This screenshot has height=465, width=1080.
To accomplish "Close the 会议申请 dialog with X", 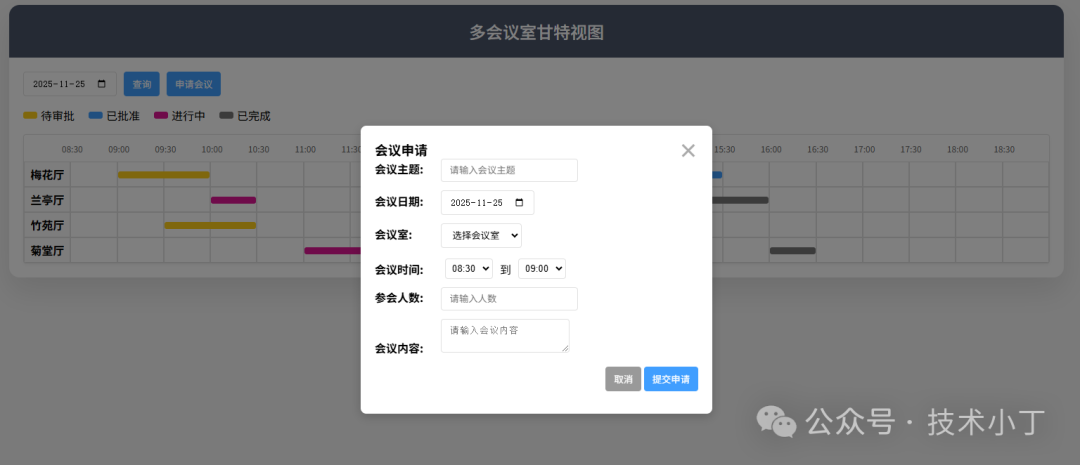I will 688,151.
